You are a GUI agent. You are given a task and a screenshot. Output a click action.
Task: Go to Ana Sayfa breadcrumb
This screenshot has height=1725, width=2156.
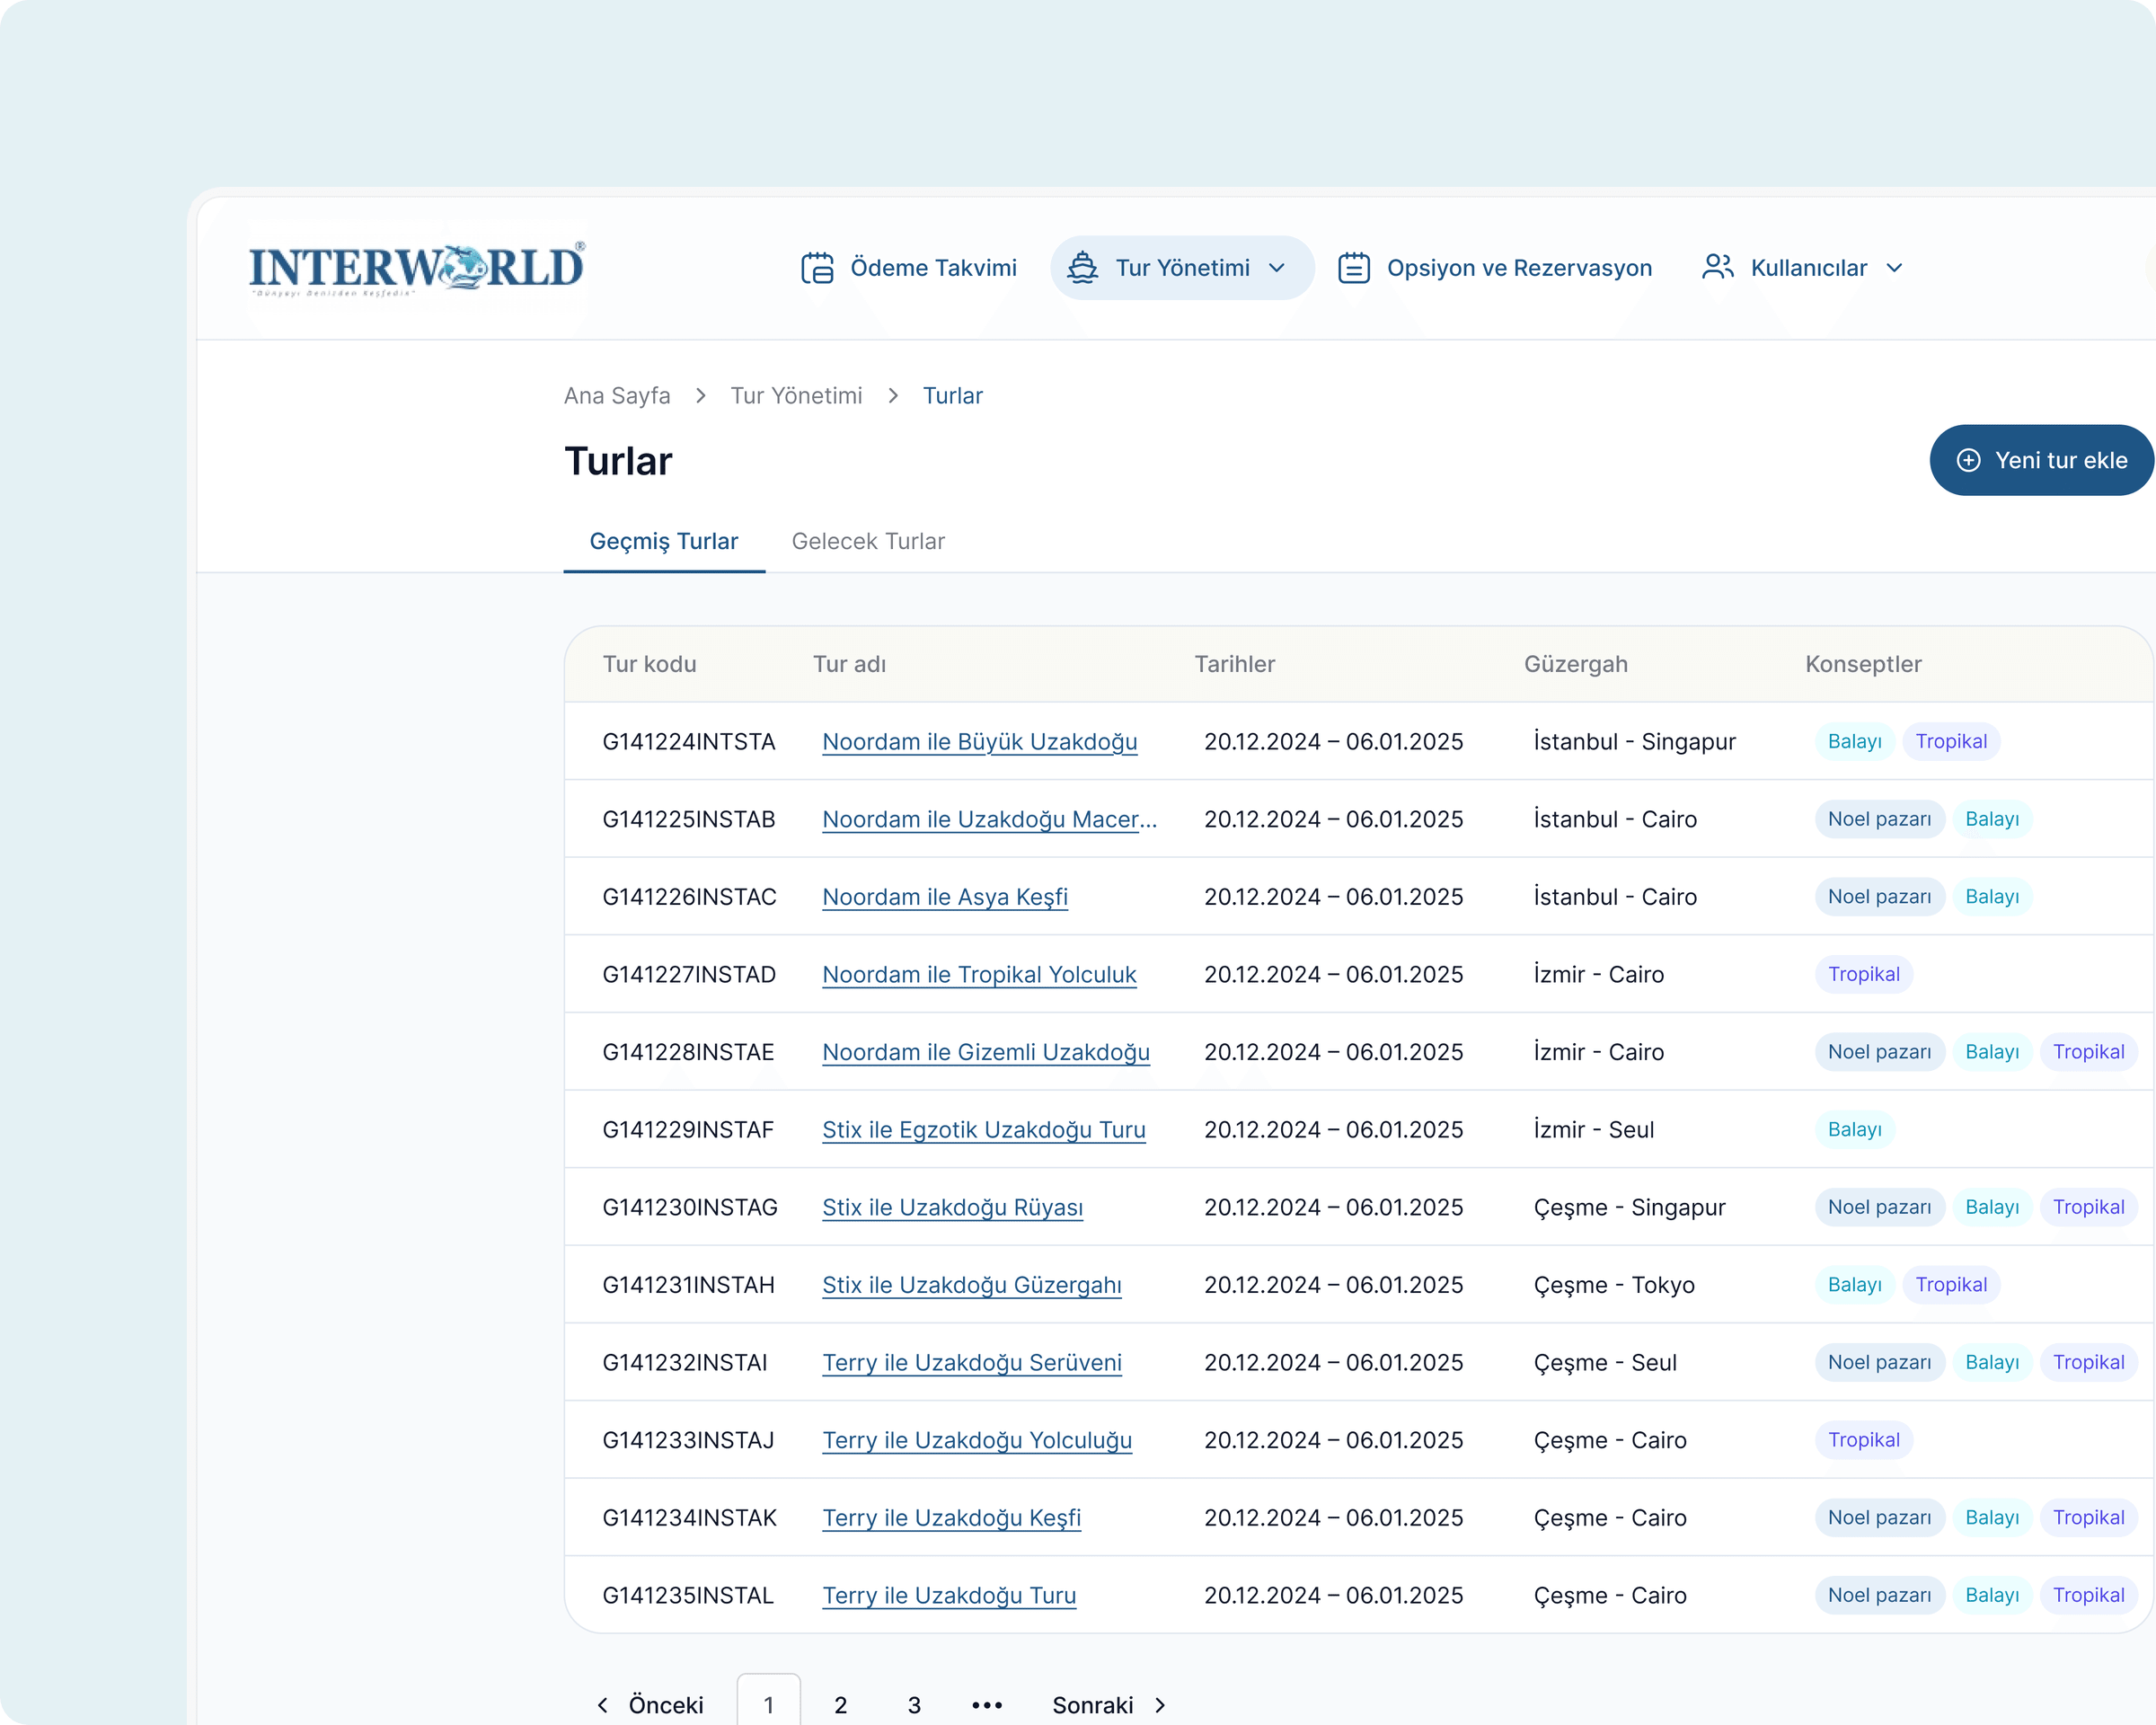(x=617, y=396)
